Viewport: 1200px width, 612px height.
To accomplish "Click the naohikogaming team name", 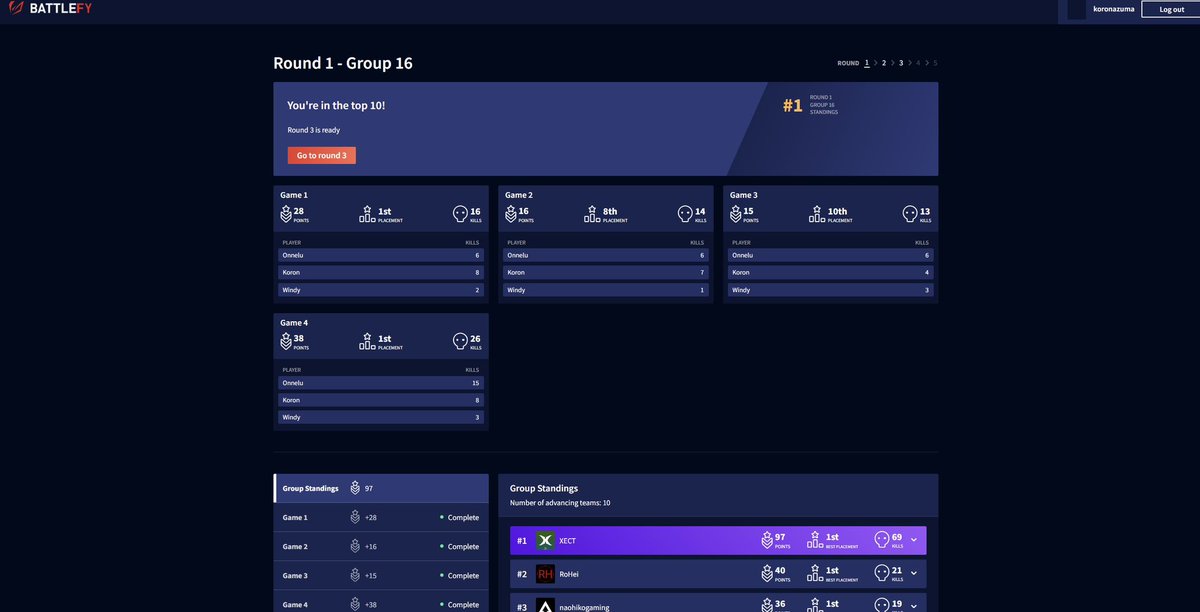I will pos(584,607).
